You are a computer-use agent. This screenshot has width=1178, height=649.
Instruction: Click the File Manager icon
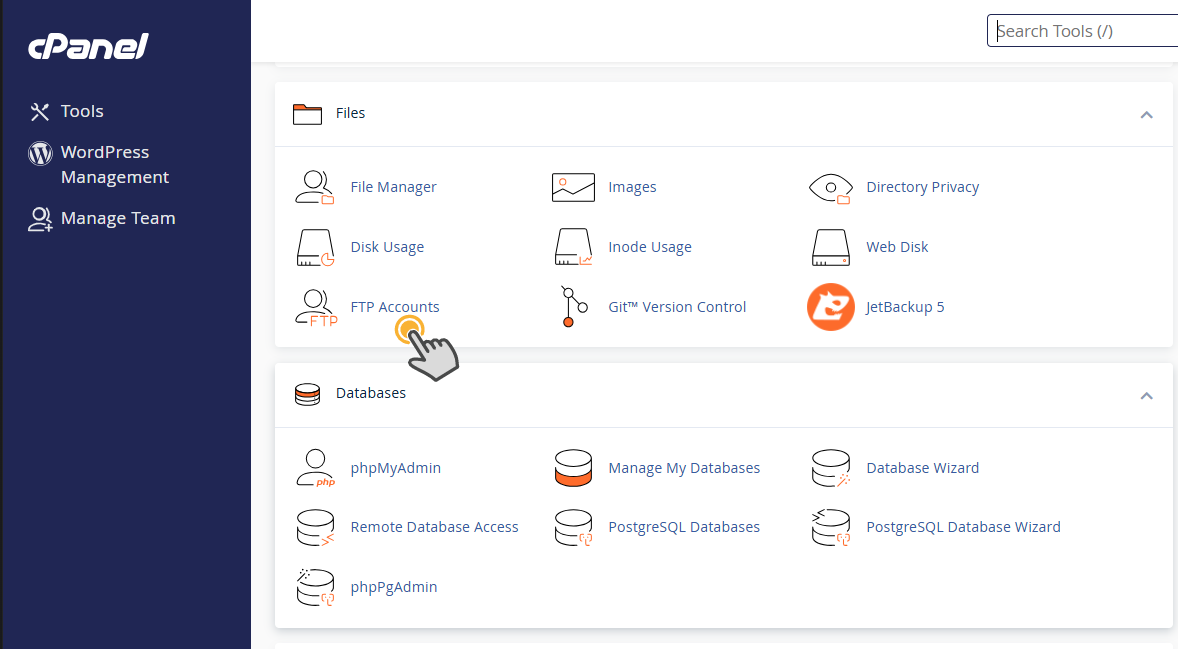315,187
